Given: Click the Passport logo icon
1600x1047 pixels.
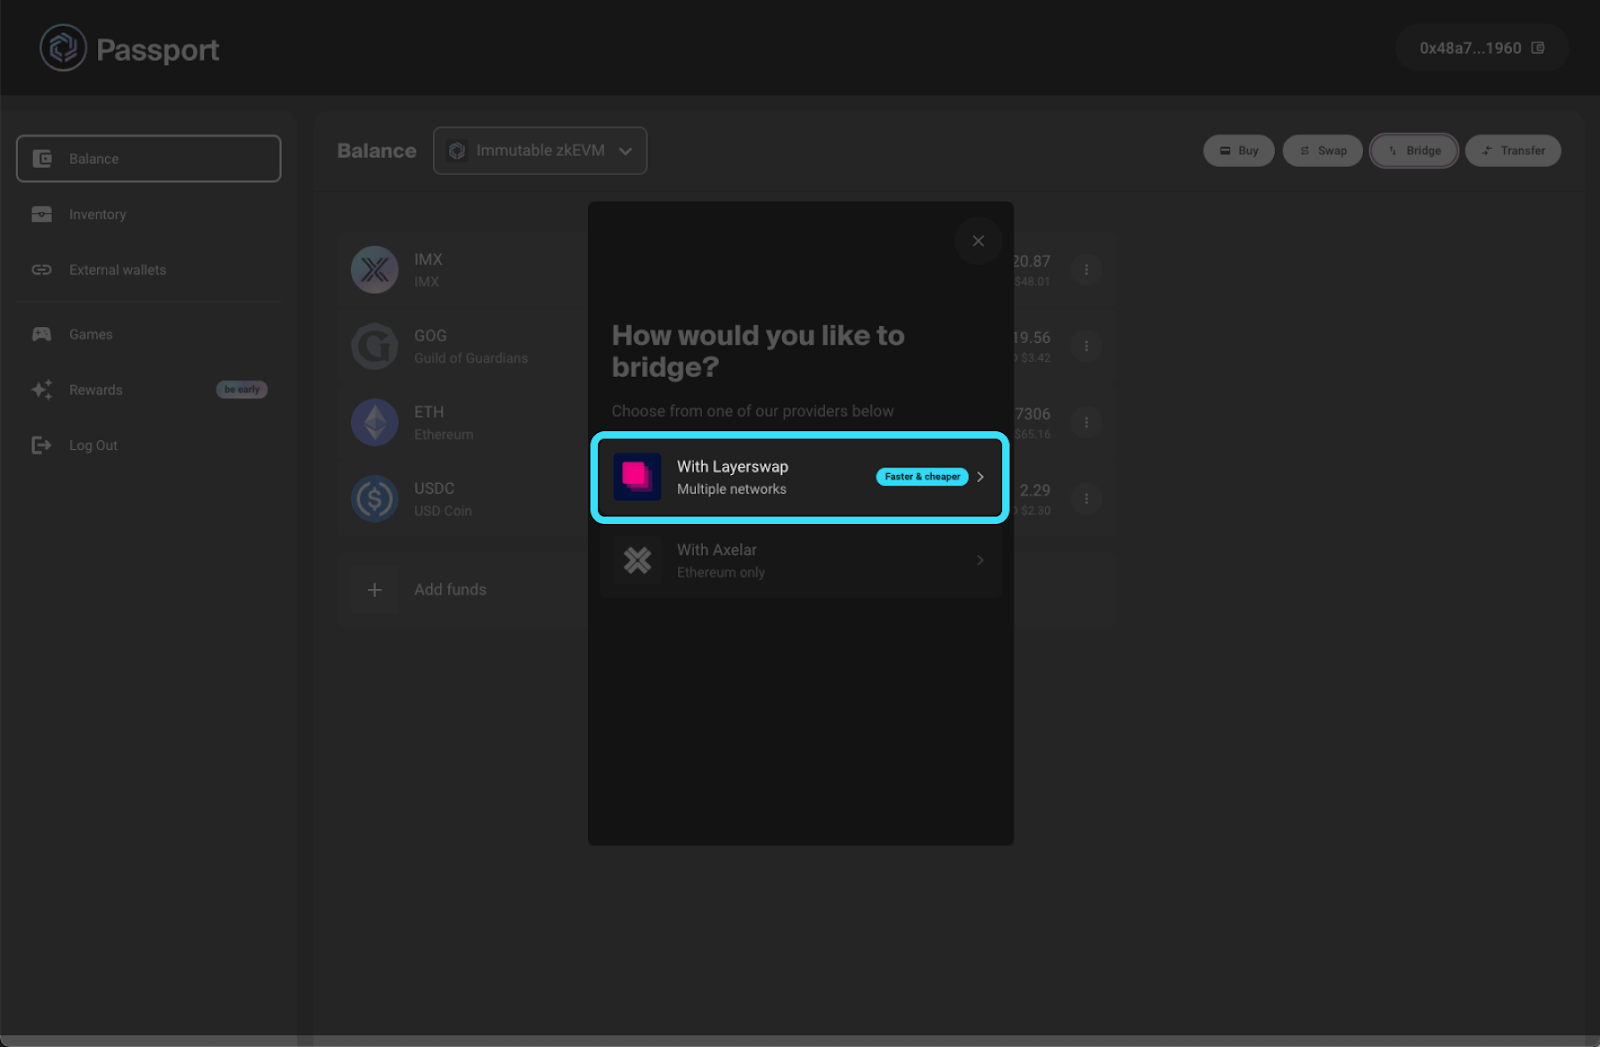Looking at the screenshot, I should pos(63,48).
